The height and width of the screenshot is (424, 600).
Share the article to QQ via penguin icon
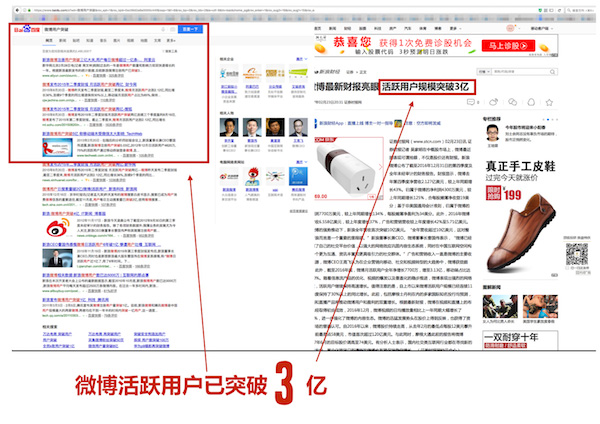pyautogui.click(x=531, y=102)
